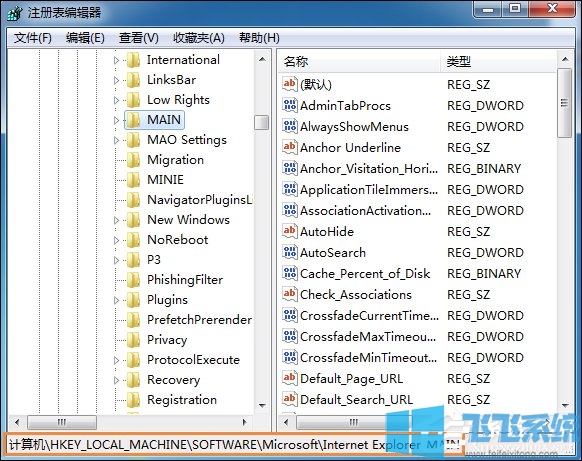
Task: Click the DWORD icon of AlwaysShowMenus
Action: (290, 126)
